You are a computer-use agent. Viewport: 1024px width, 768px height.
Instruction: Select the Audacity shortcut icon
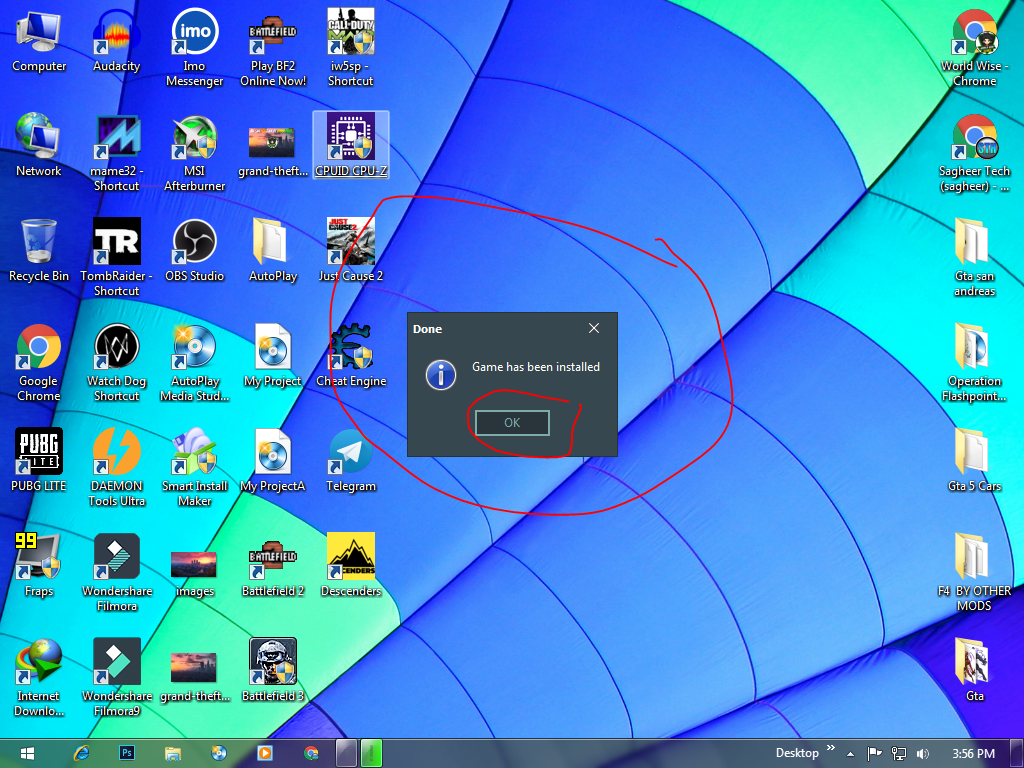116,40
